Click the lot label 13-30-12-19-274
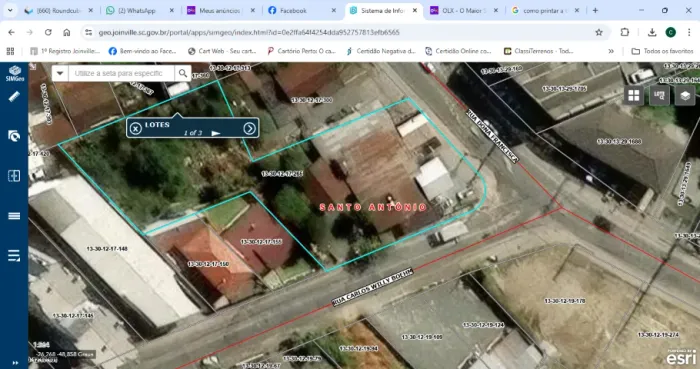The height and width of the screenshot is (369, 700). [658, 335]
